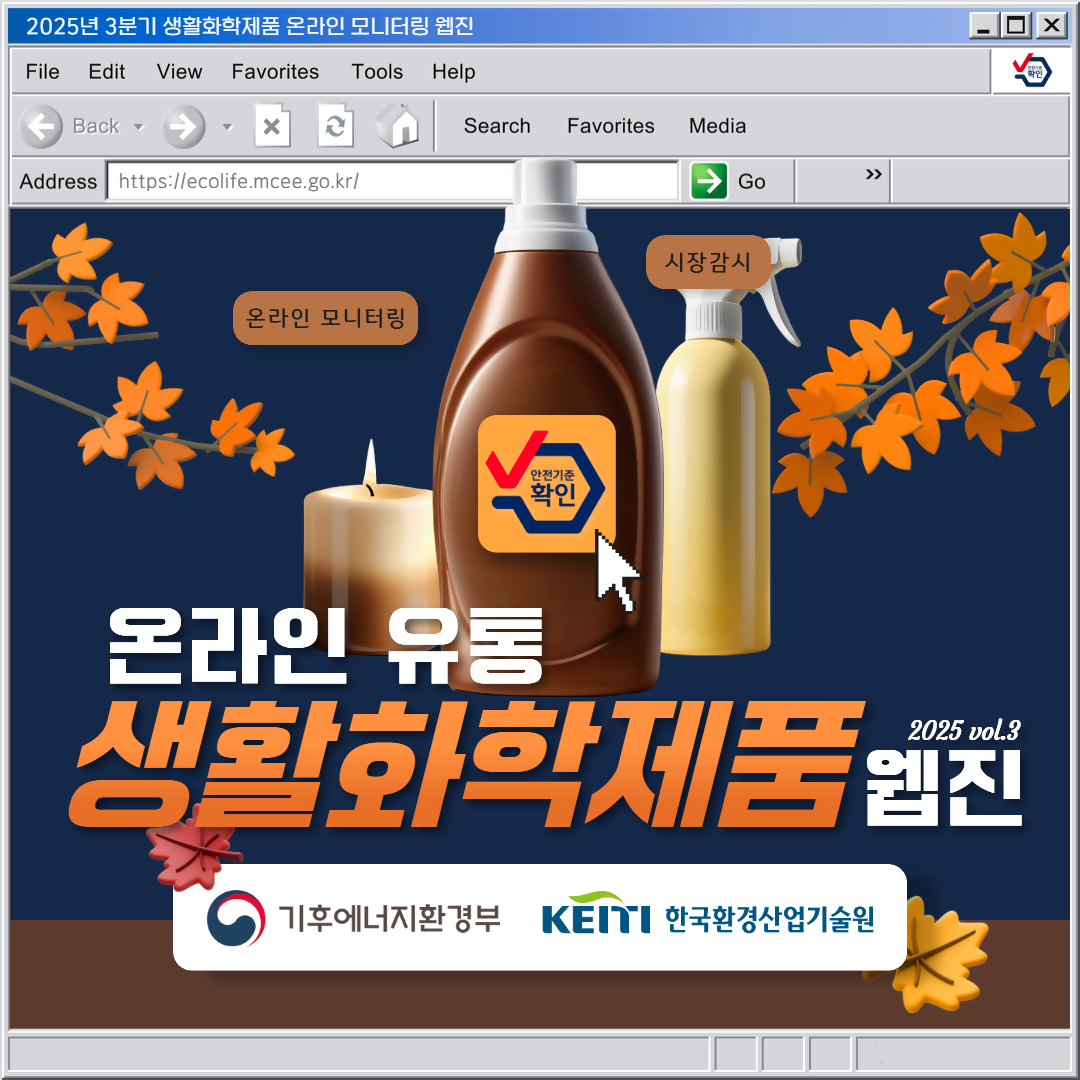The width and height of the screenshot is (1080, 1080).
Task: Click the Back arrow icon
Action: (x=42, y=127)
